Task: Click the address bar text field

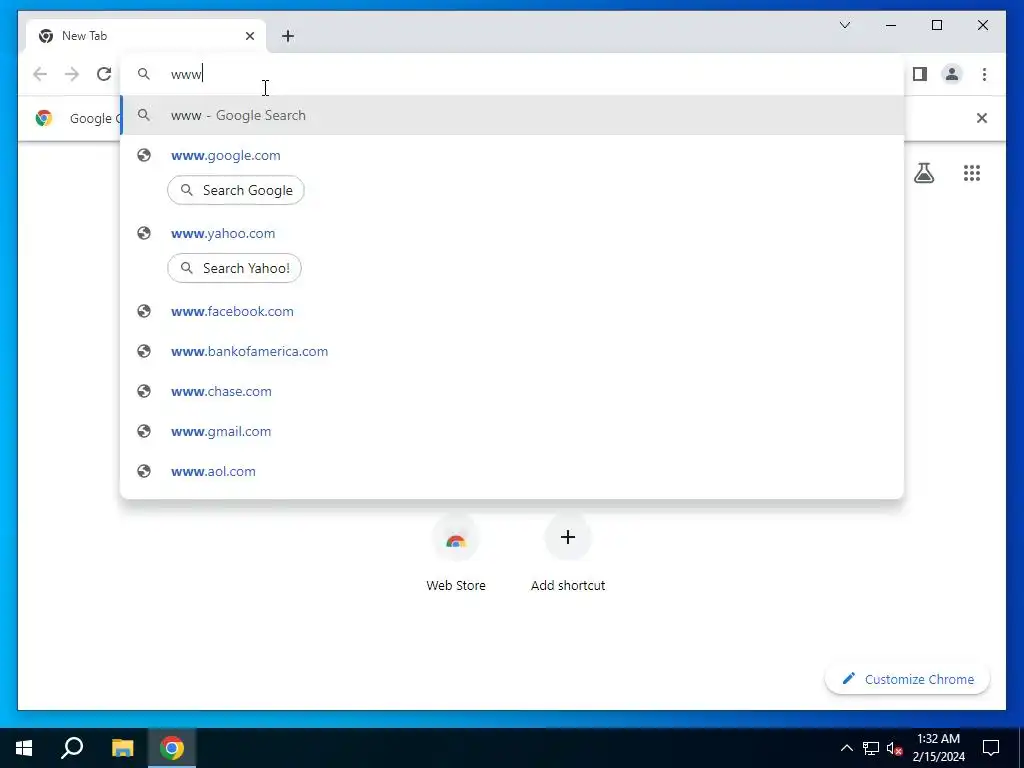Action: (x=511, y=74)
